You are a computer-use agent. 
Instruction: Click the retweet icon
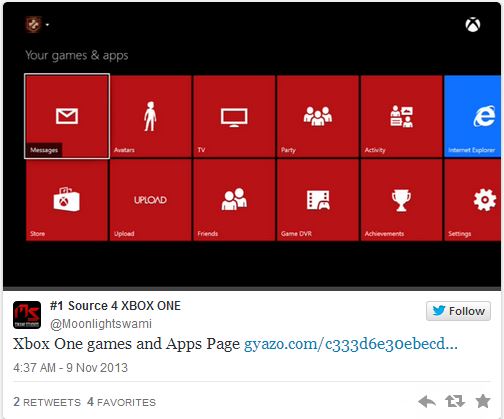click(455, 401)
